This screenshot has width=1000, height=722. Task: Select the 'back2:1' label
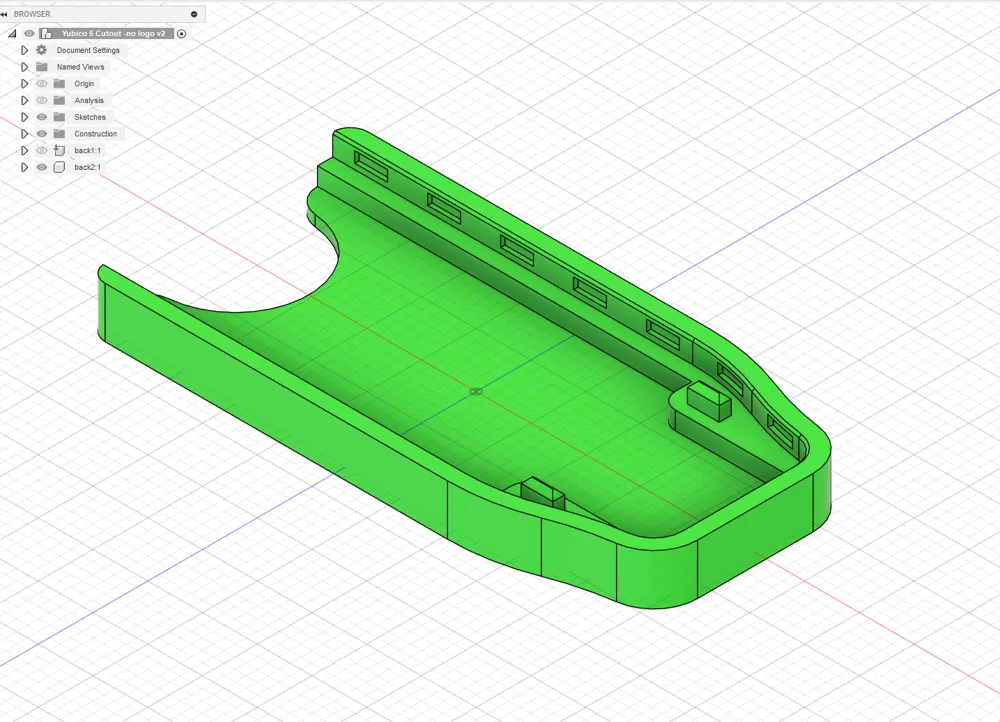(87, 167)
